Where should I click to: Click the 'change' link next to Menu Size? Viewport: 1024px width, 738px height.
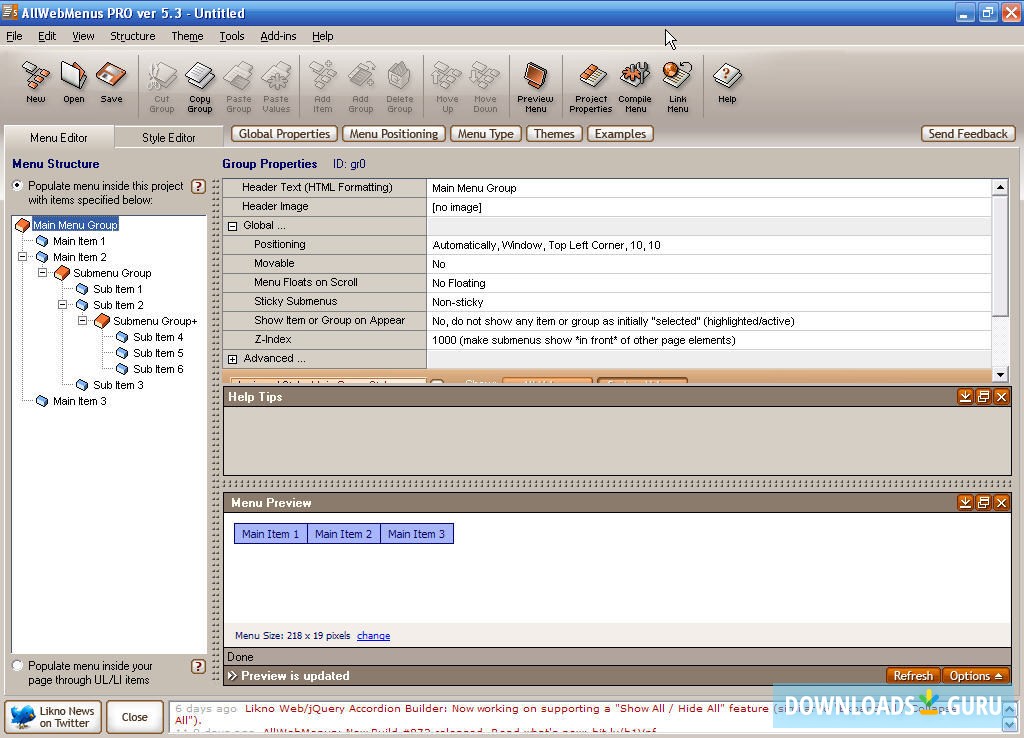coord(373,635)
